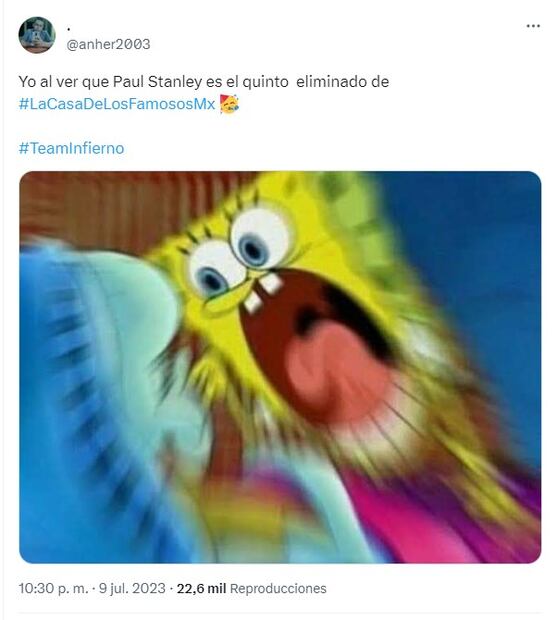Screen dimensions: 557x620
Task: Open the three-dot more options menu
Action: point(533,26)
